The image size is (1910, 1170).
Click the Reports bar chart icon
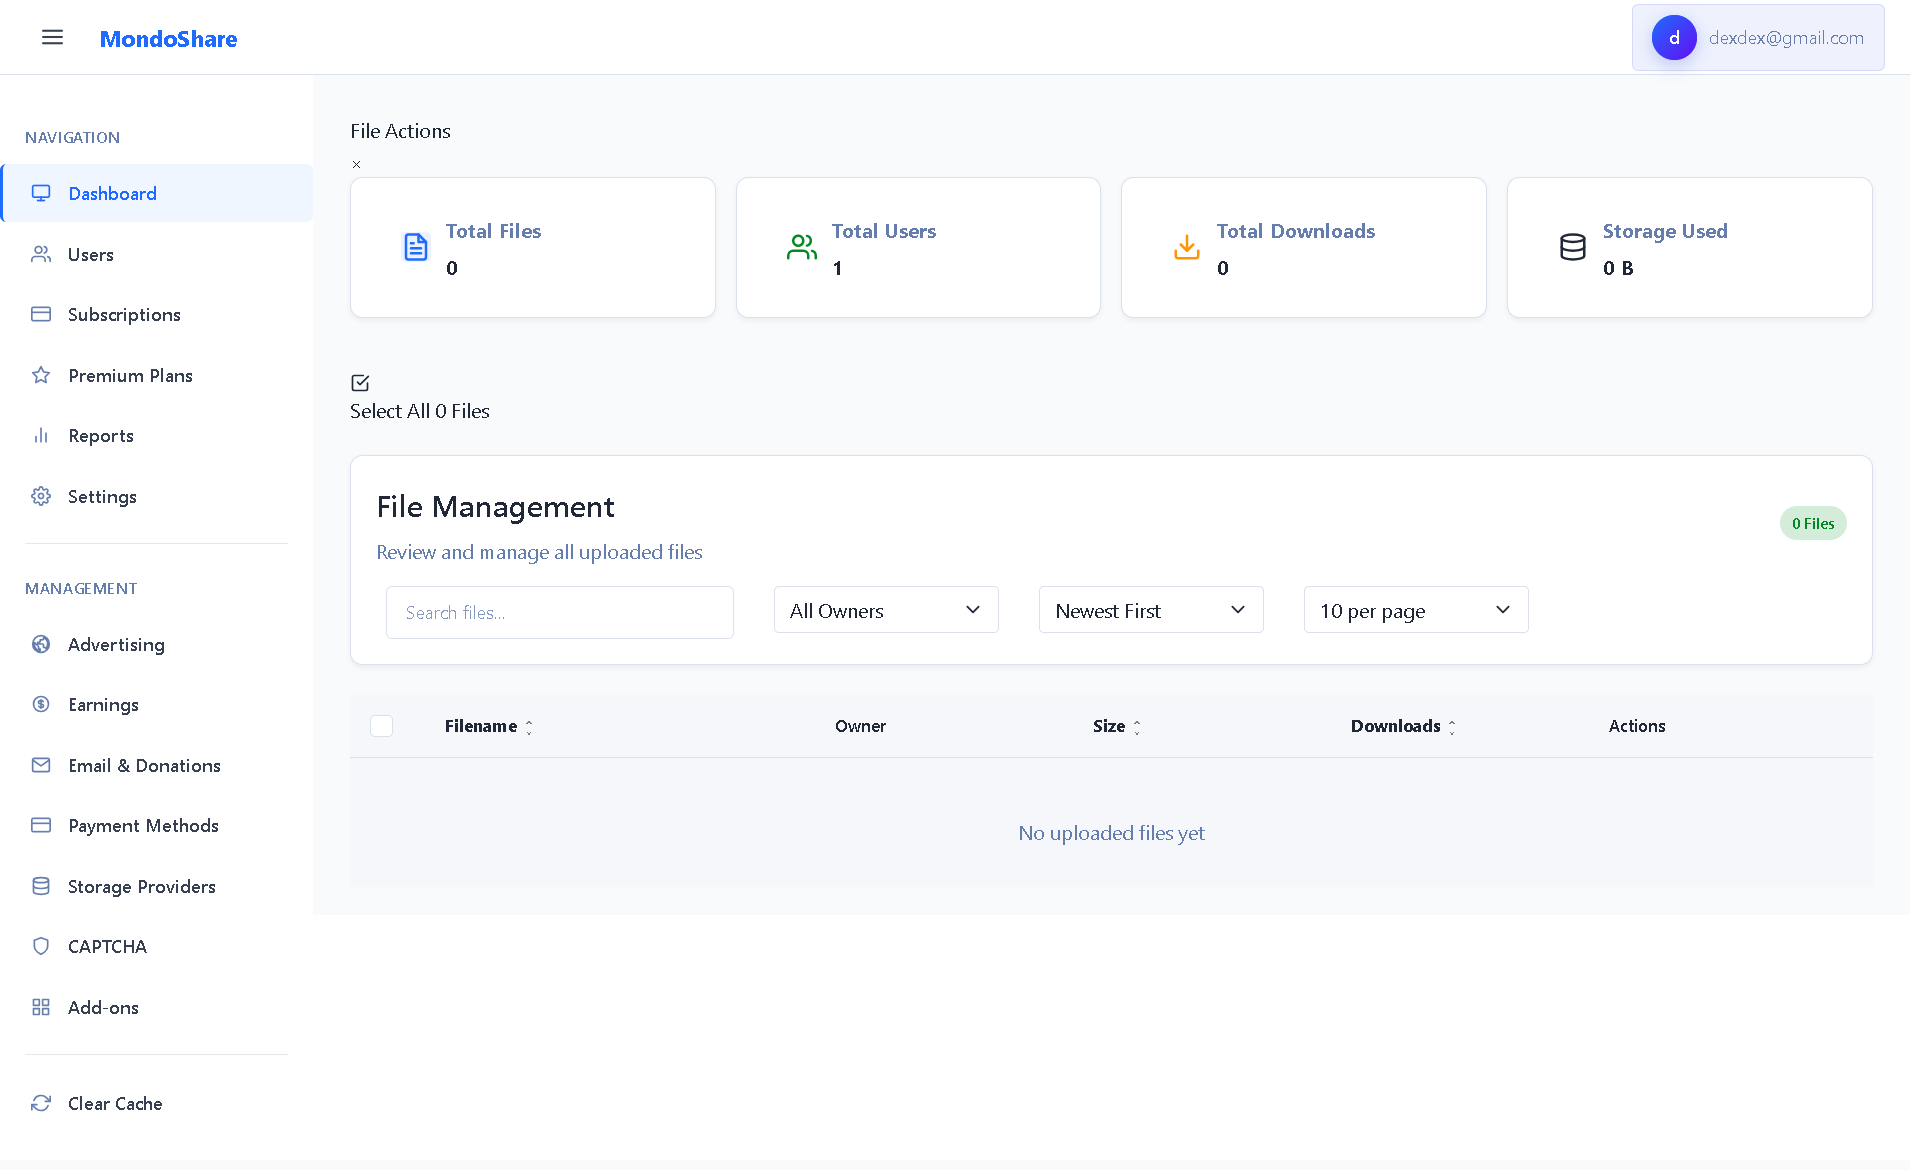[41, 435]
